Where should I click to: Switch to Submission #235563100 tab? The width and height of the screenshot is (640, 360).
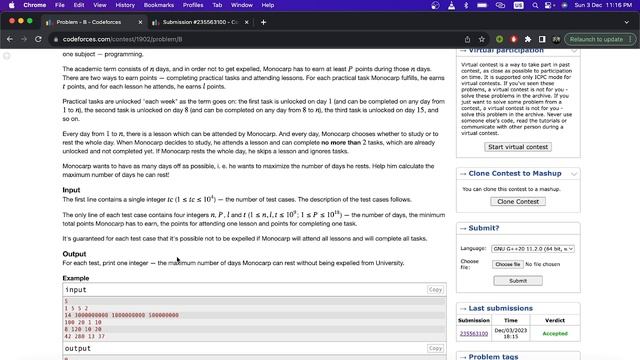[200, 22]
